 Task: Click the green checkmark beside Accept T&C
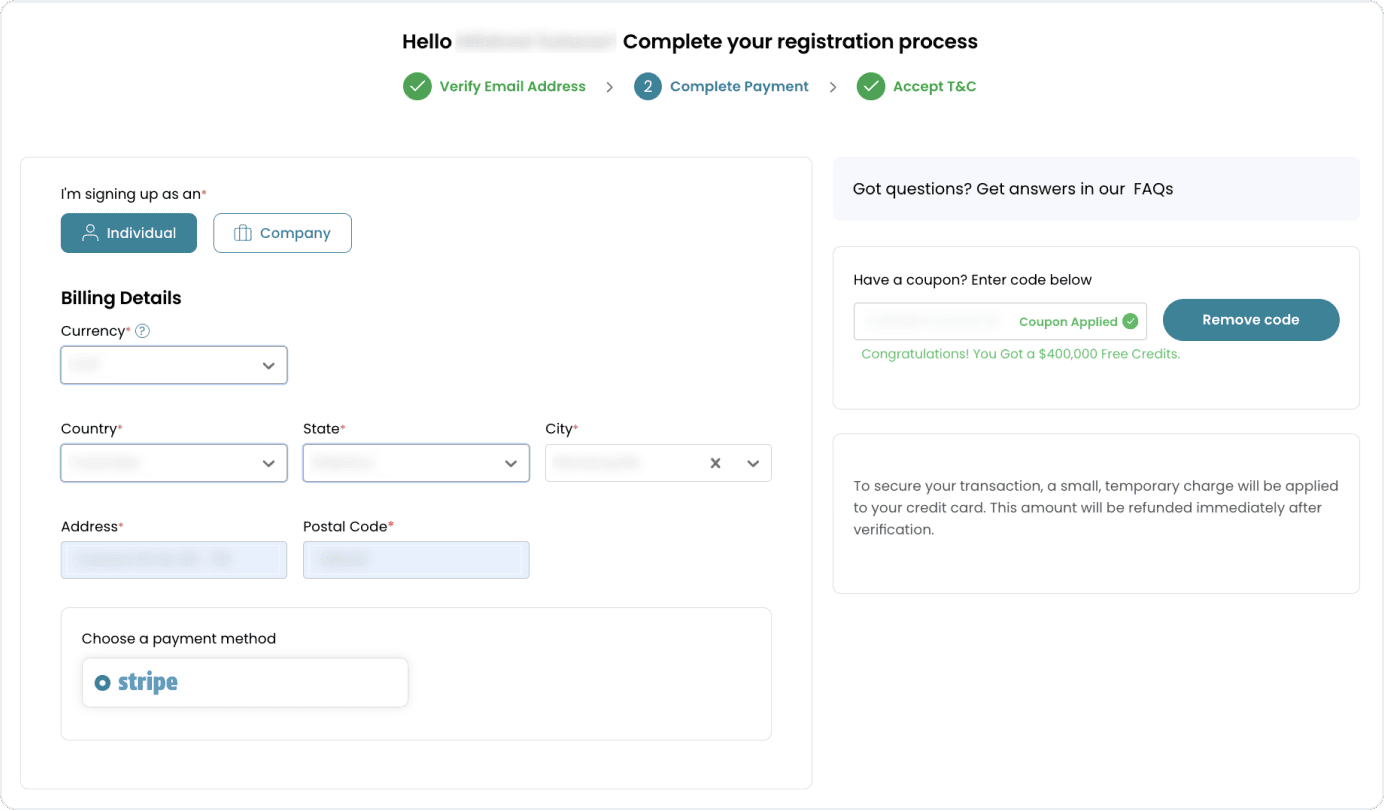pos(871,87)
